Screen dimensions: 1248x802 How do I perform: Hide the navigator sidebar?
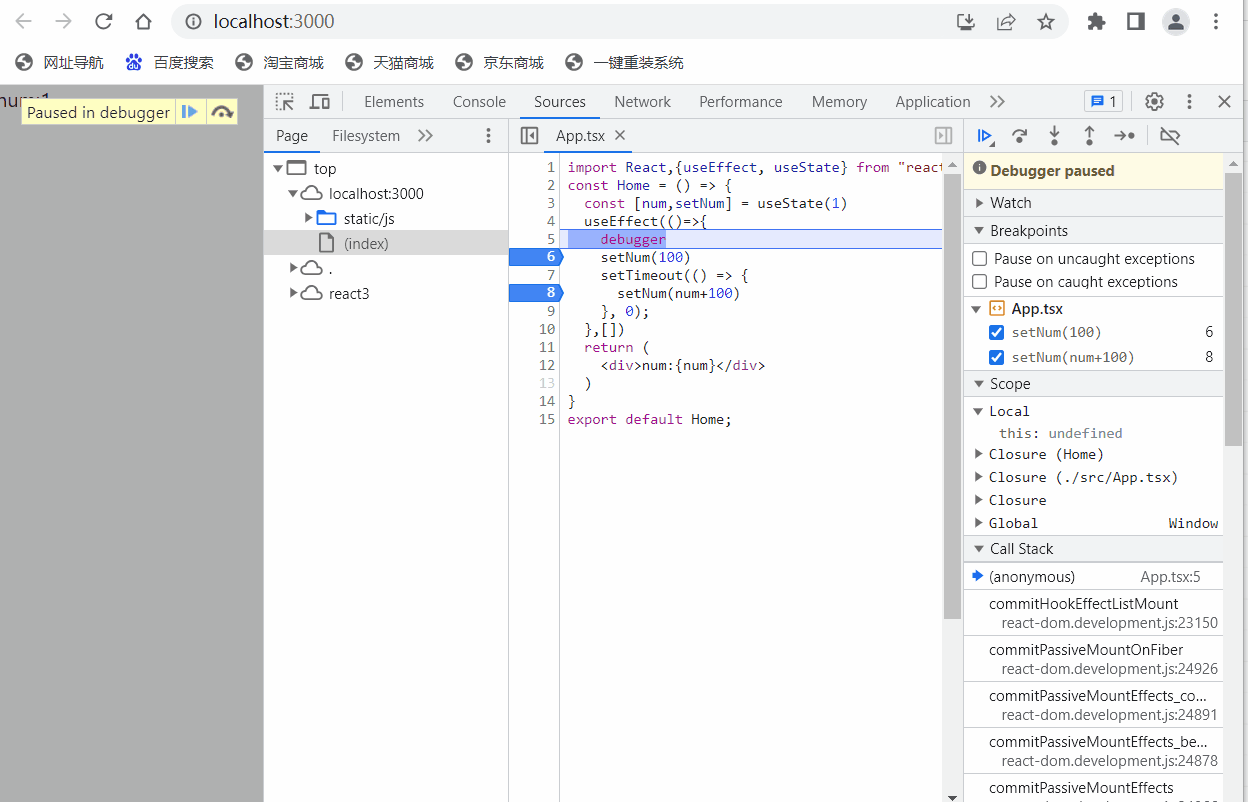coord(530,135)
